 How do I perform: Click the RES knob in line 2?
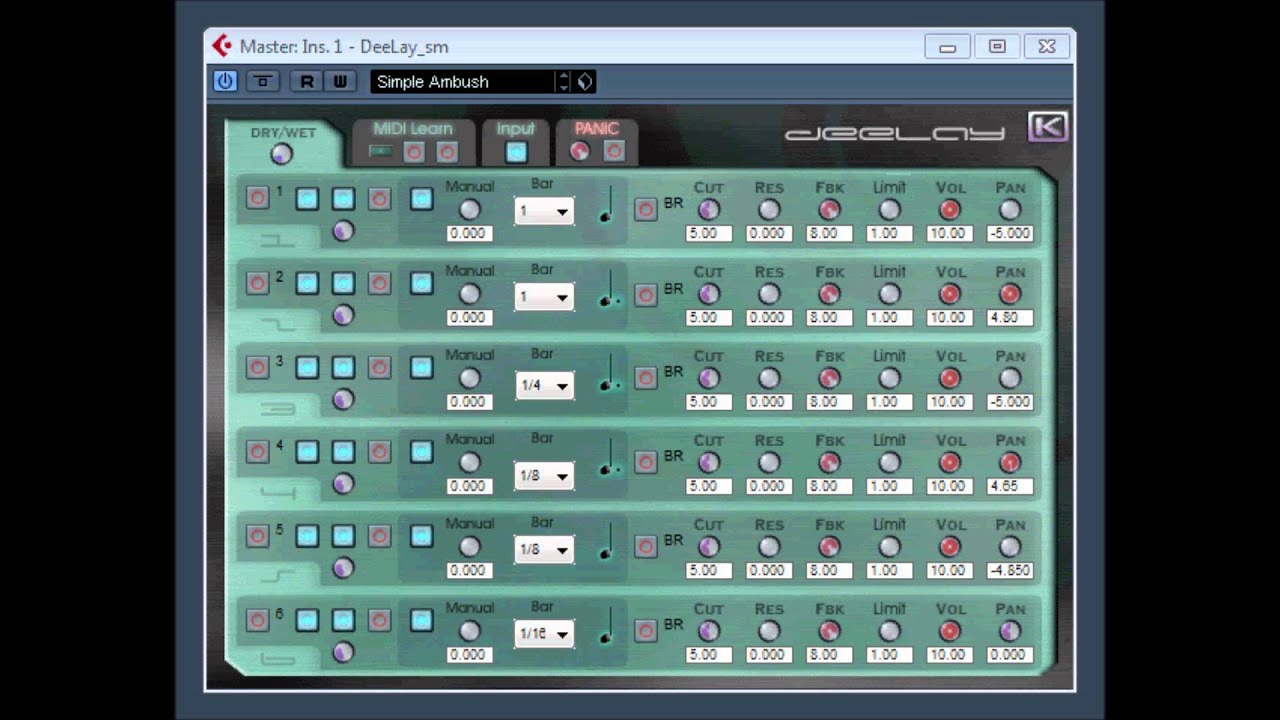point(769,294)
